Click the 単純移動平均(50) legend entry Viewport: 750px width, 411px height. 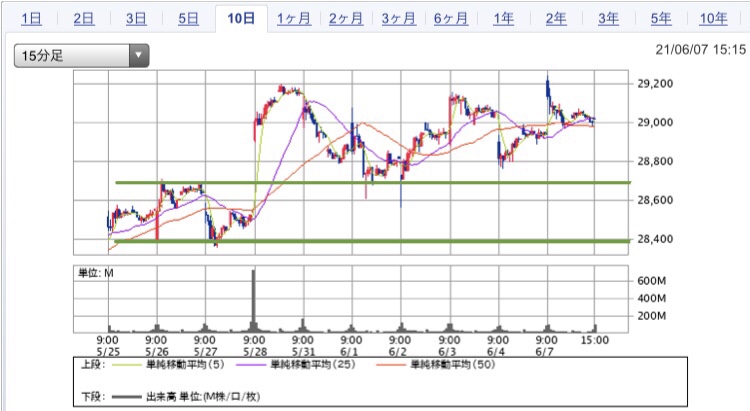tap(452, 365)
